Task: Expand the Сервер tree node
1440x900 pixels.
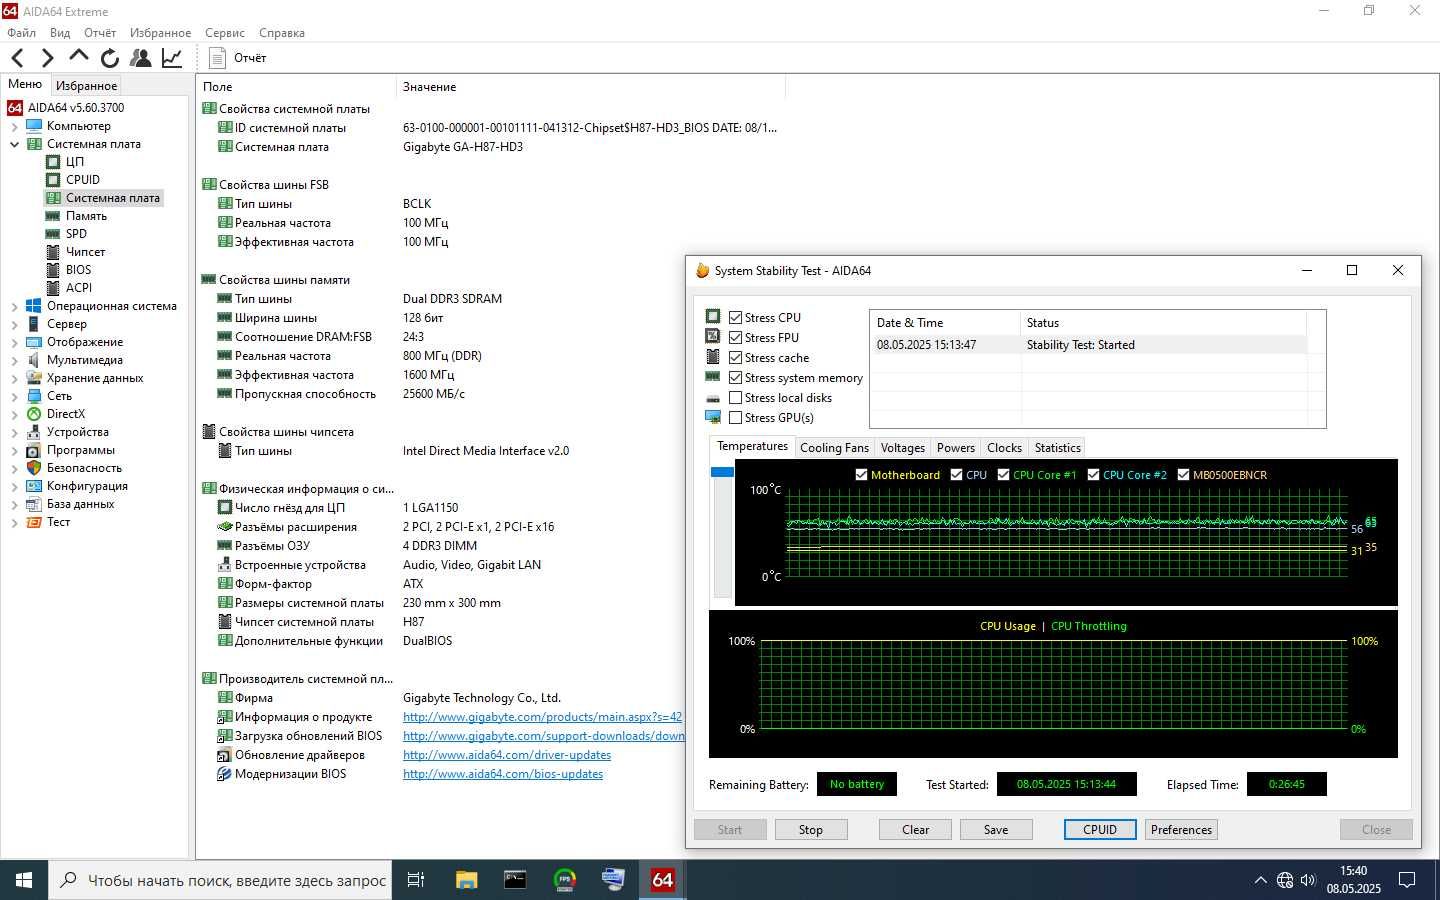Action: coord(14,325)
